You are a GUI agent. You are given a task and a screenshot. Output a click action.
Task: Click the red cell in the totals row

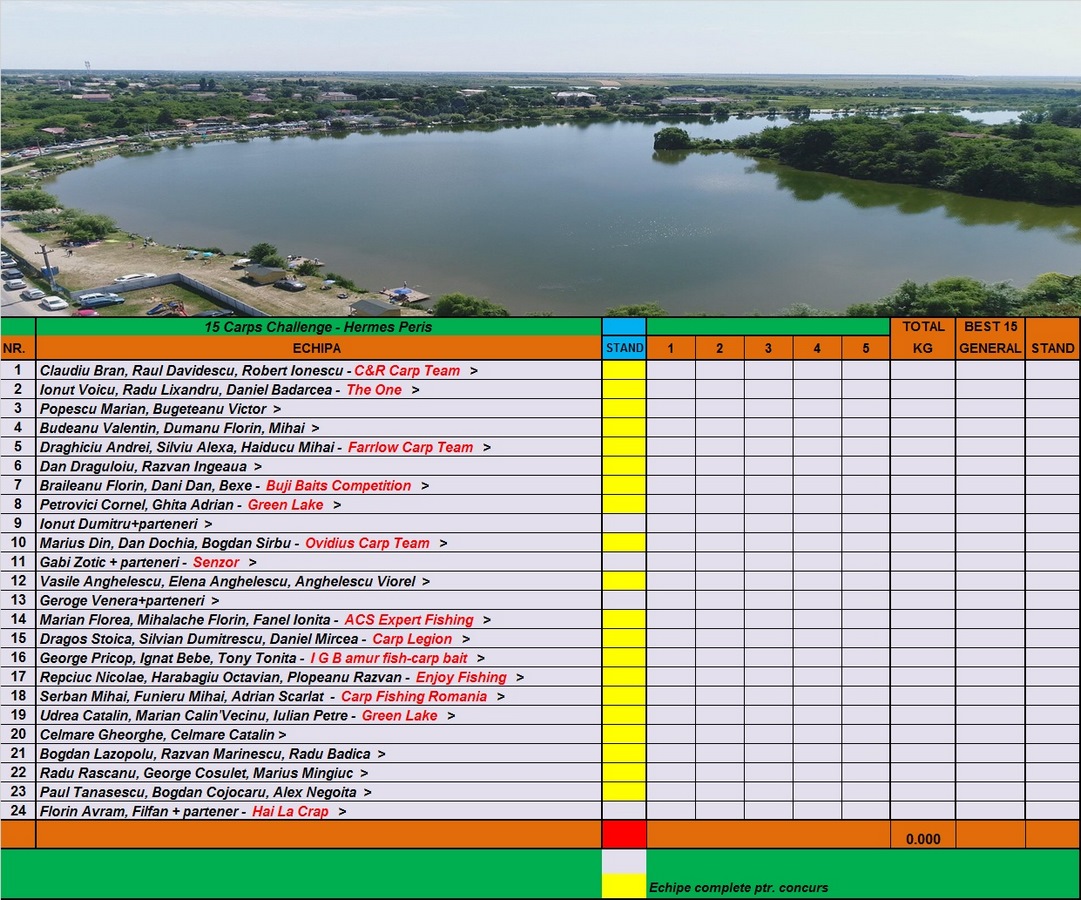click(x=624, y=835)
